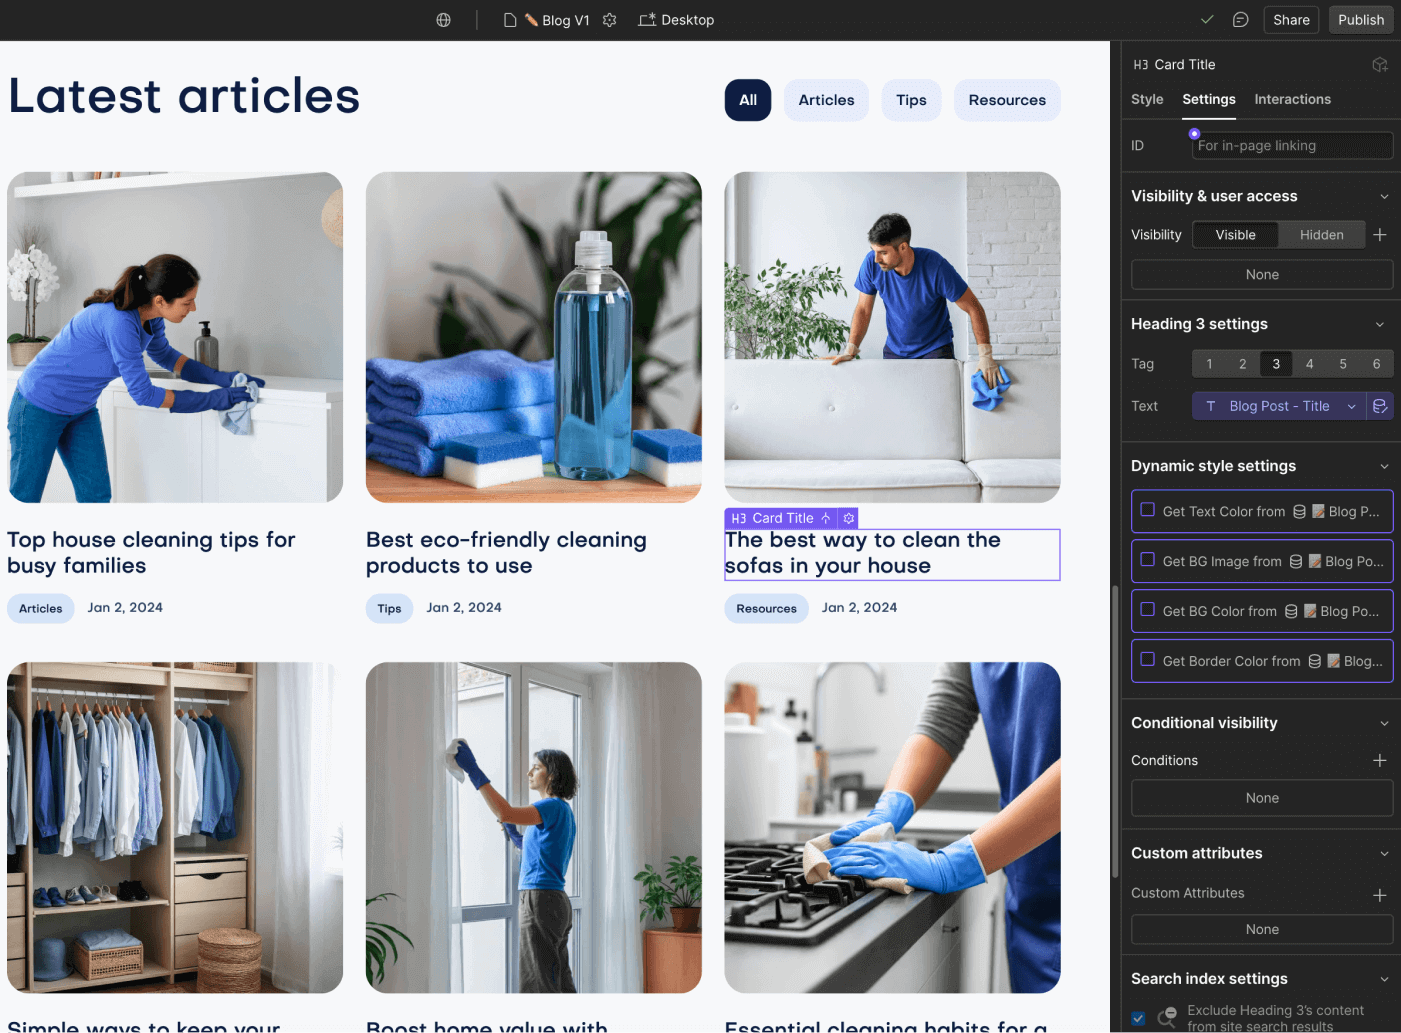Select the Resources filter tab
Image resolution: width=1401 pixels, height=1033 pixels.
[x=1007, y=100]
